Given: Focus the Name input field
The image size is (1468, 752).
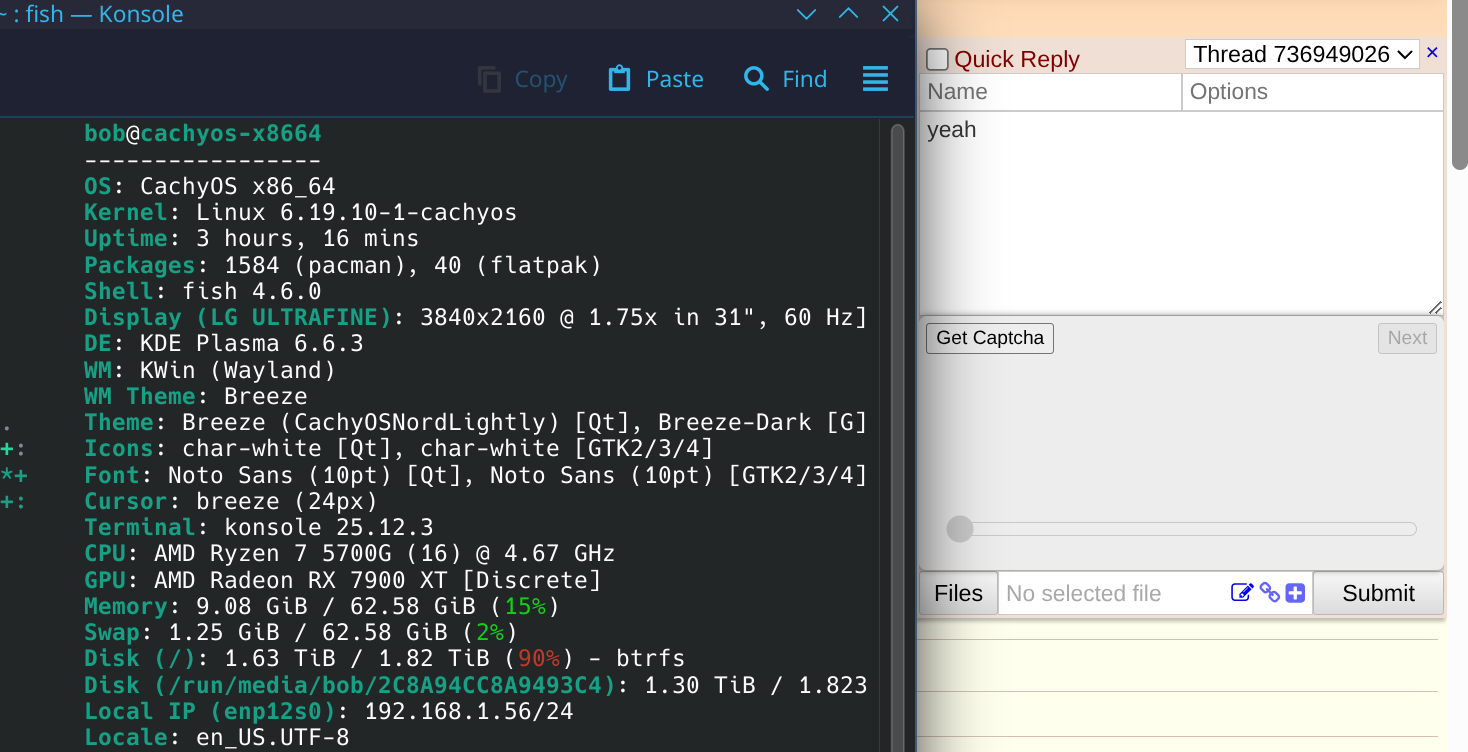Looking at the screenshot, I should pos(1050,92).
